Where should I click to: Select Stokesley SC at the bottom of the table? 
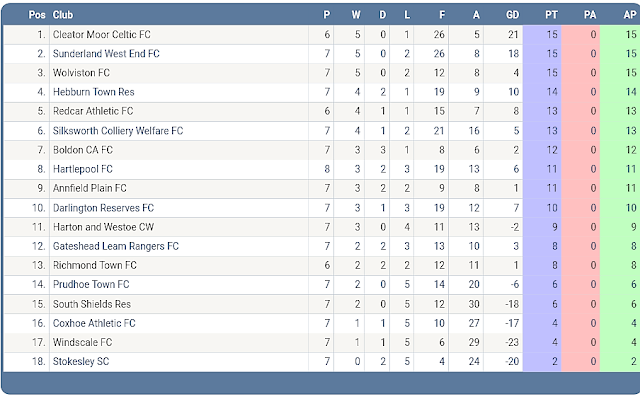click(x=81, y=362)
